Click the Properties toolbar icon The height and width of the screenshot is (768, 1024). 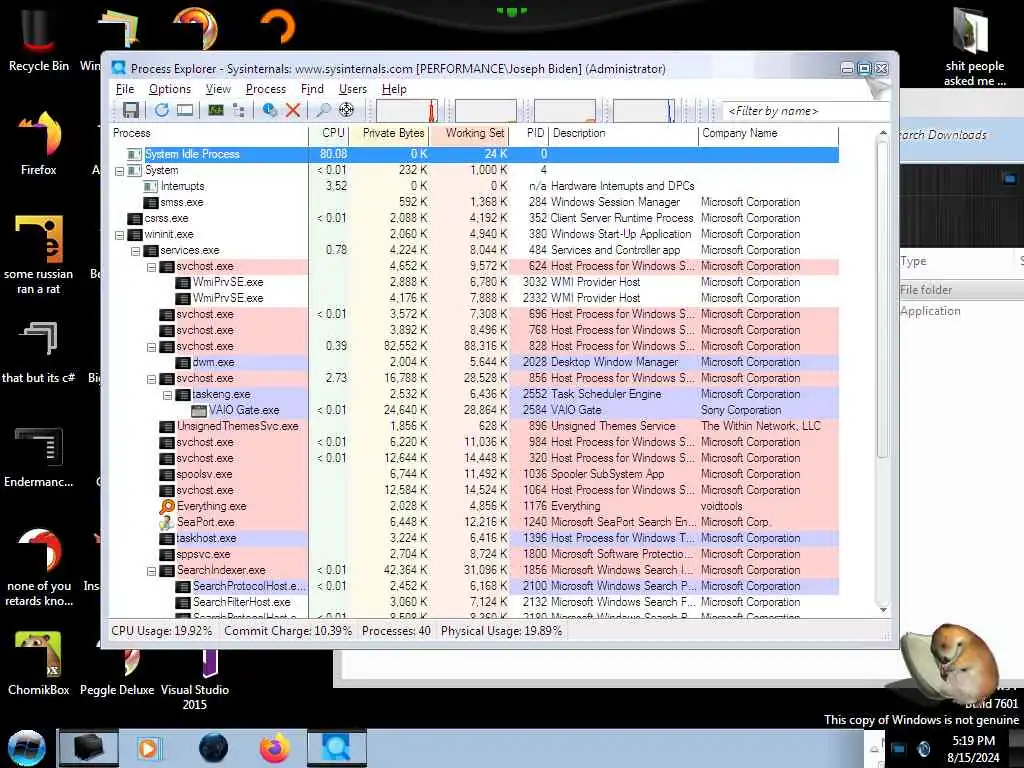click(269, 110)
